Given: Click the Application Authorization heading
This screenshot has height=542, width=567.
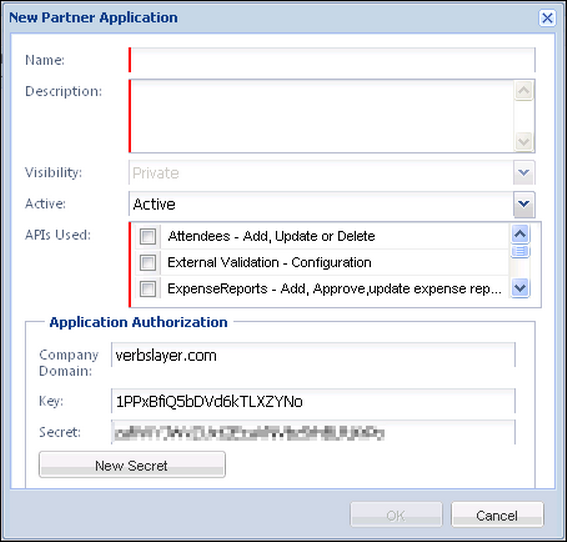Looking at the screenshot, I should click(138, 322).
